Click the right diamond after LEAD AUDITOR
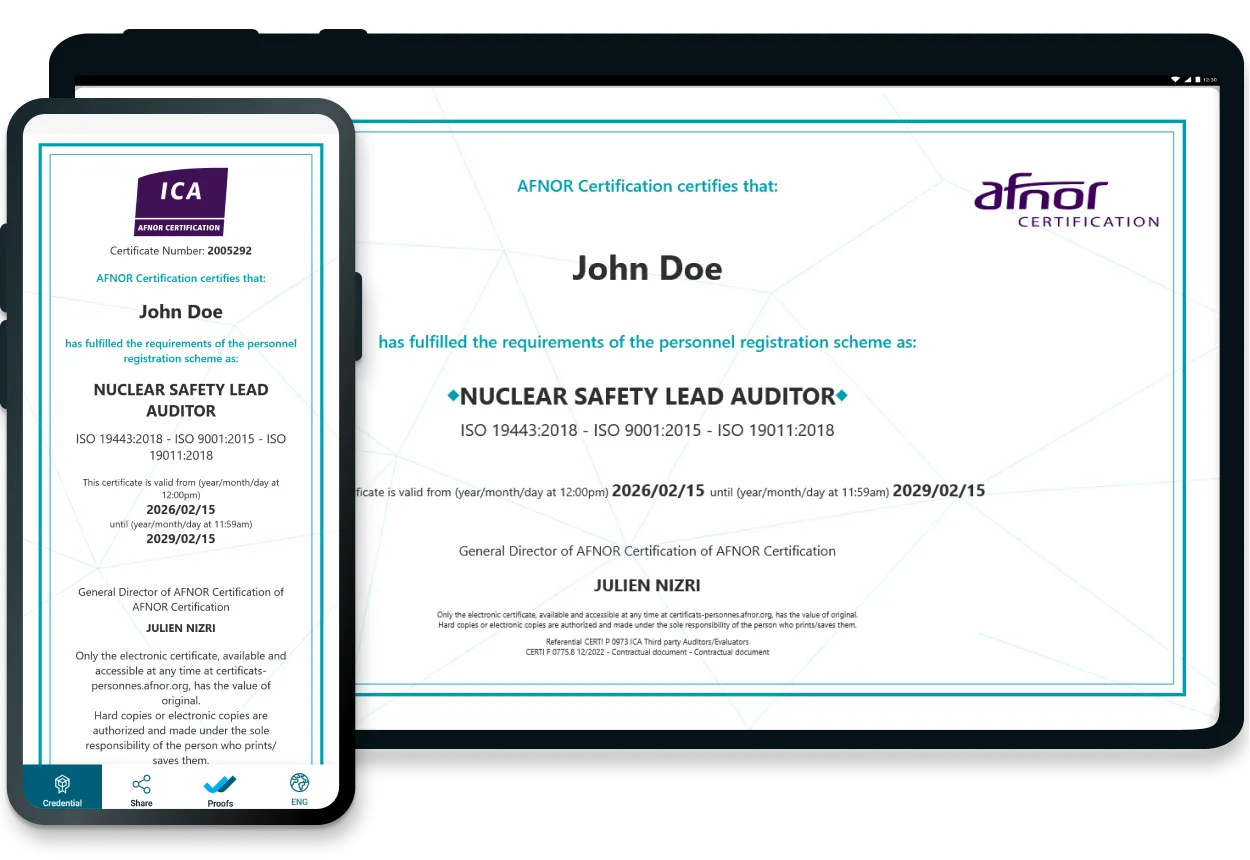The image size is (1250, 860). [842, 396]
